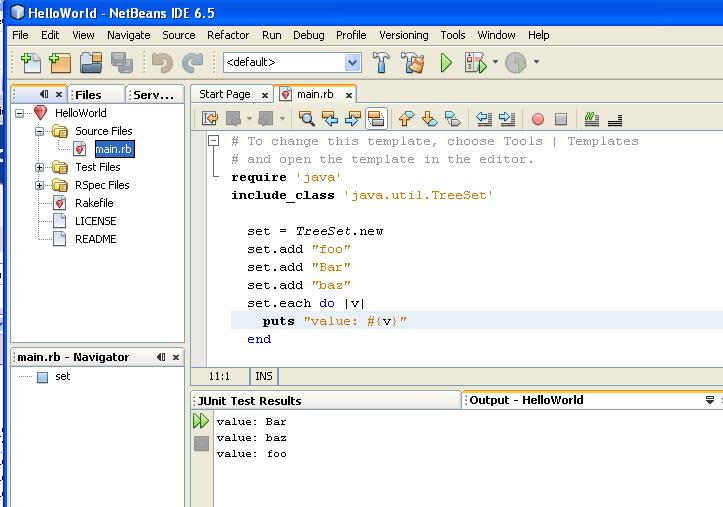Click the Comment lines editor icon
The width and height of the screenshot is (723, 507).
(592, 119)
